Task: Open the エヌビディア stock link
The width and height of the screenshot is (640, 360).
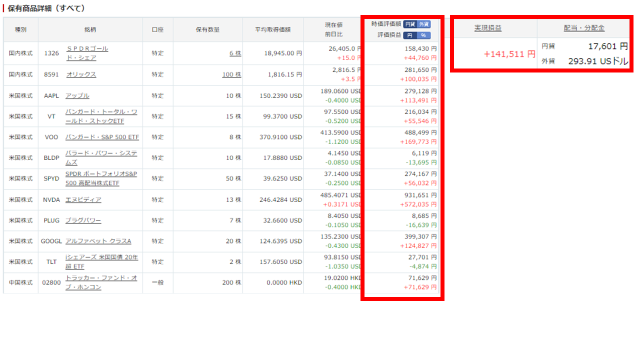Action: pyautogui.click(x=83, y=200)
